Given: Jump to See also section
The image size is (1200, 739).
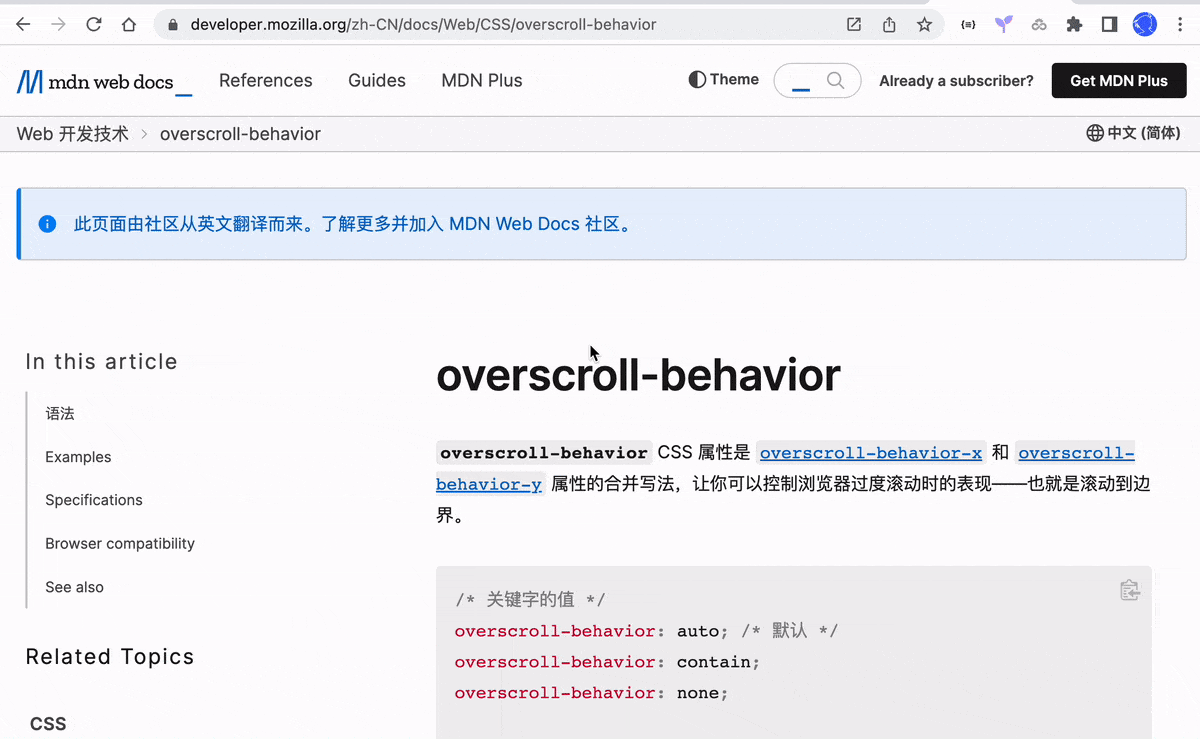Looking at the screenshot, I should click(x=74, y=587).
